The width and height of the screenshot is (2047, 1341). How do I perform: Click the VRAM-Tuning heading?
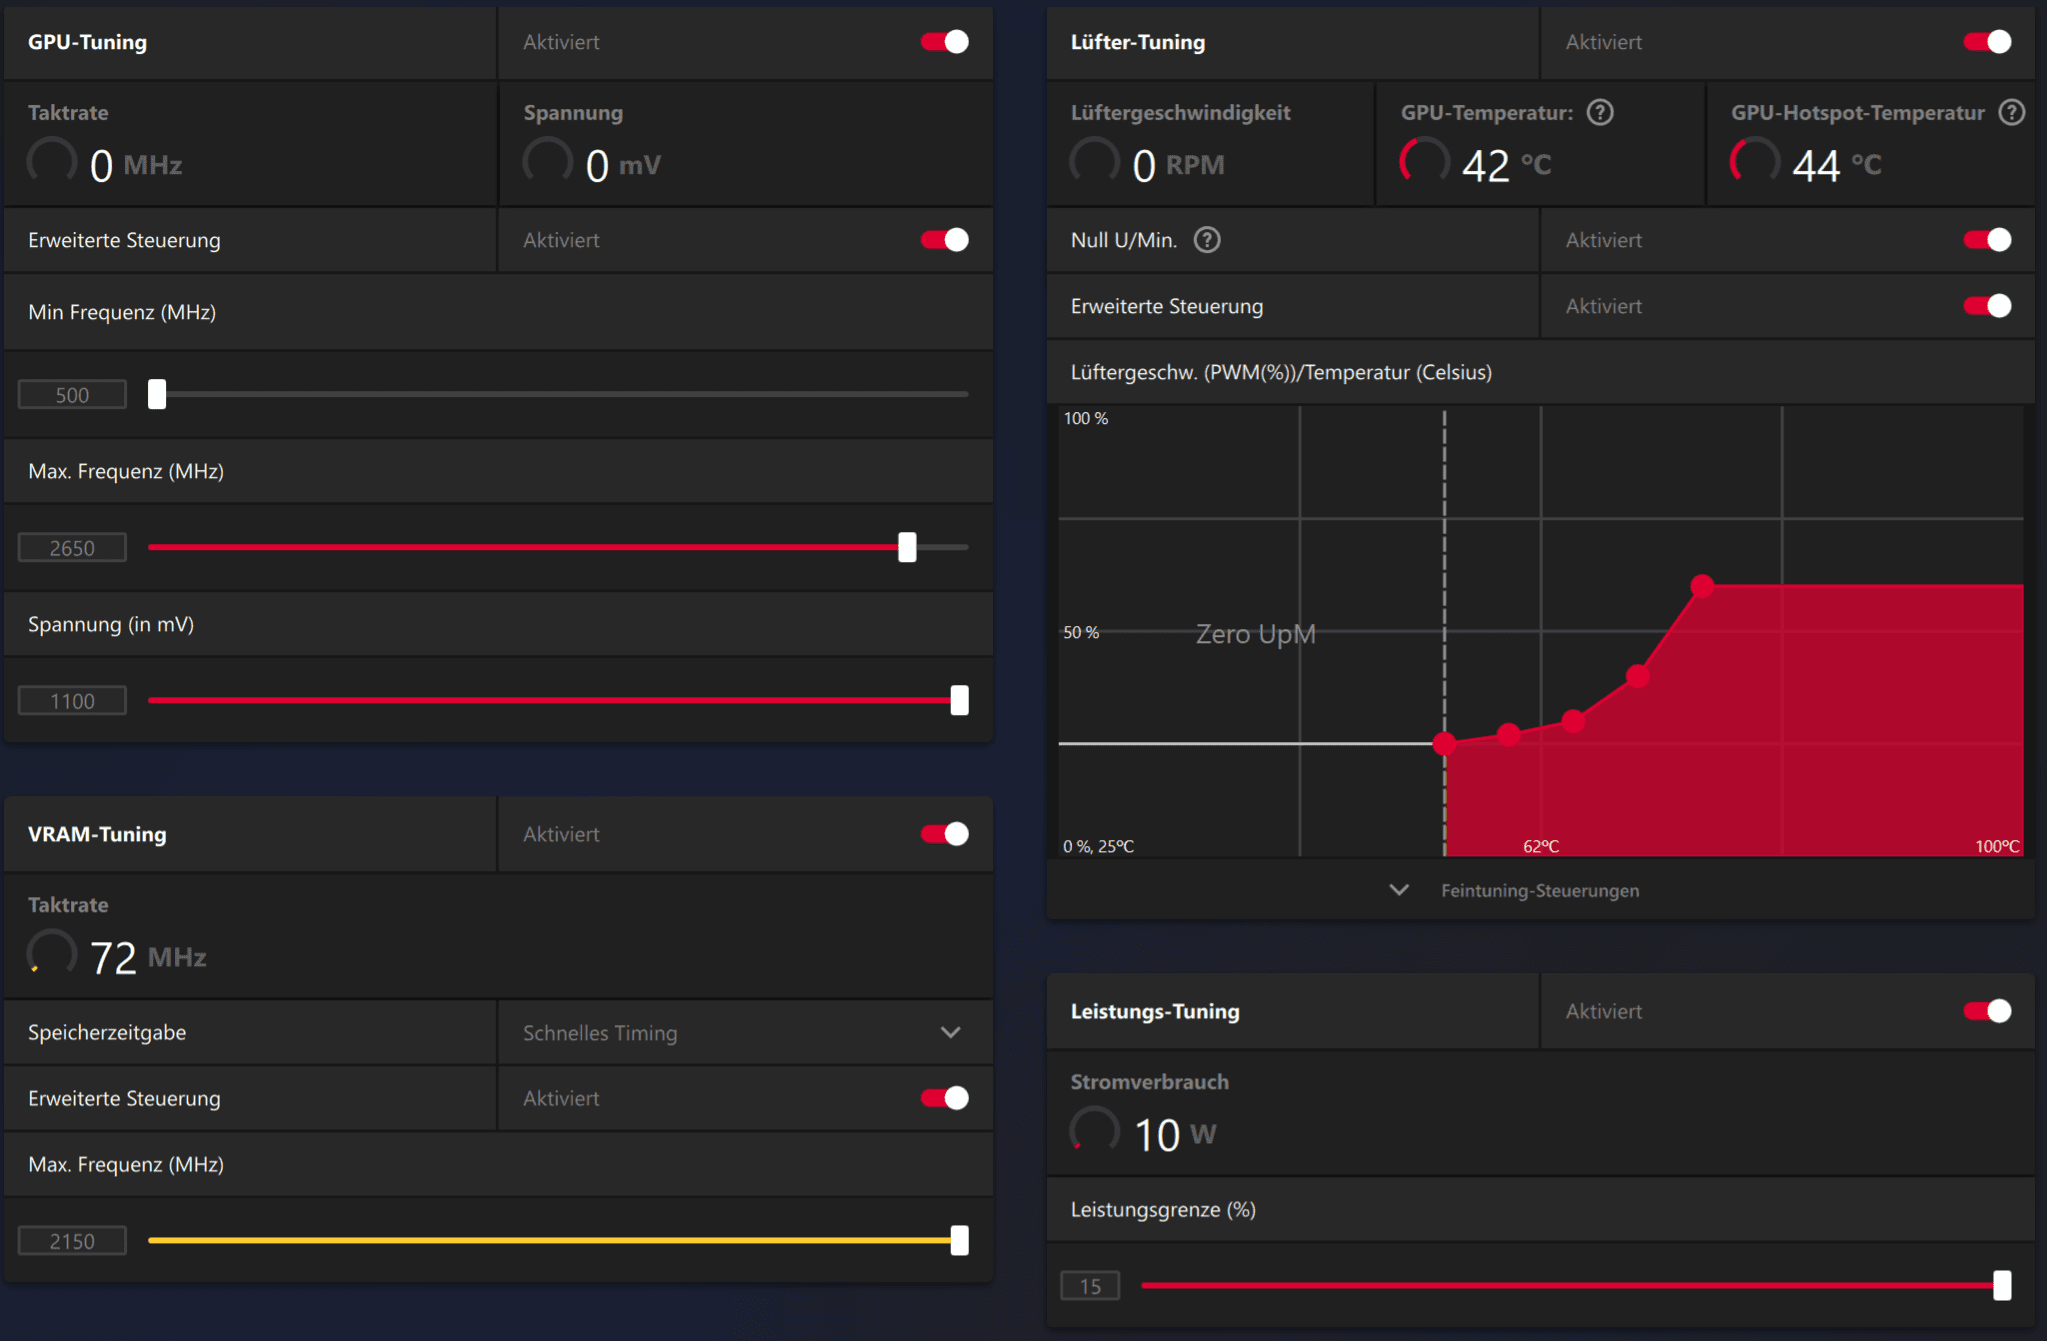click(x=97, y=834)
